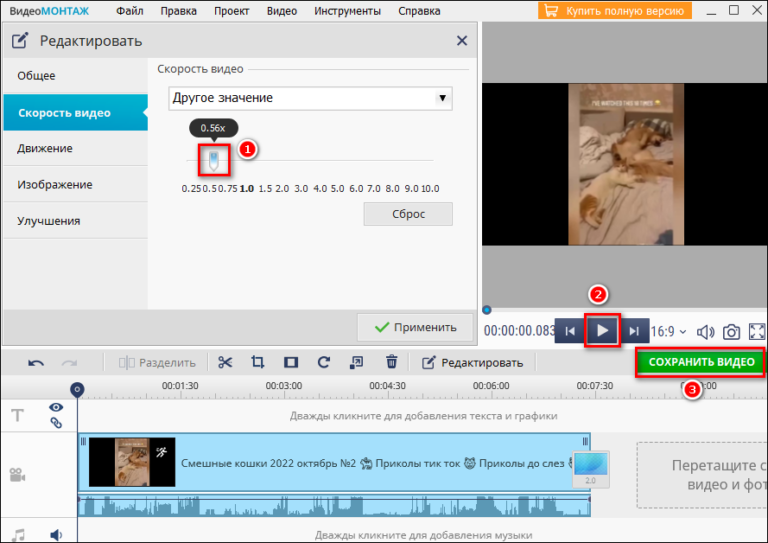The image size is (768, 543).
Task: Close the Редактировать panel
Action: click(x=461, y=41)
